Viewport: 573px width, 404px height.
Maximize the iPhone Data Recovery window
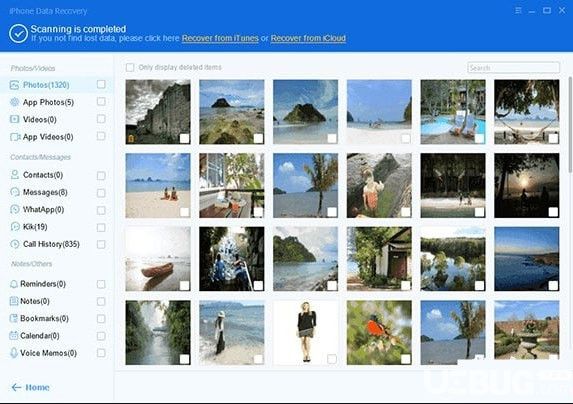click(547, 11)
